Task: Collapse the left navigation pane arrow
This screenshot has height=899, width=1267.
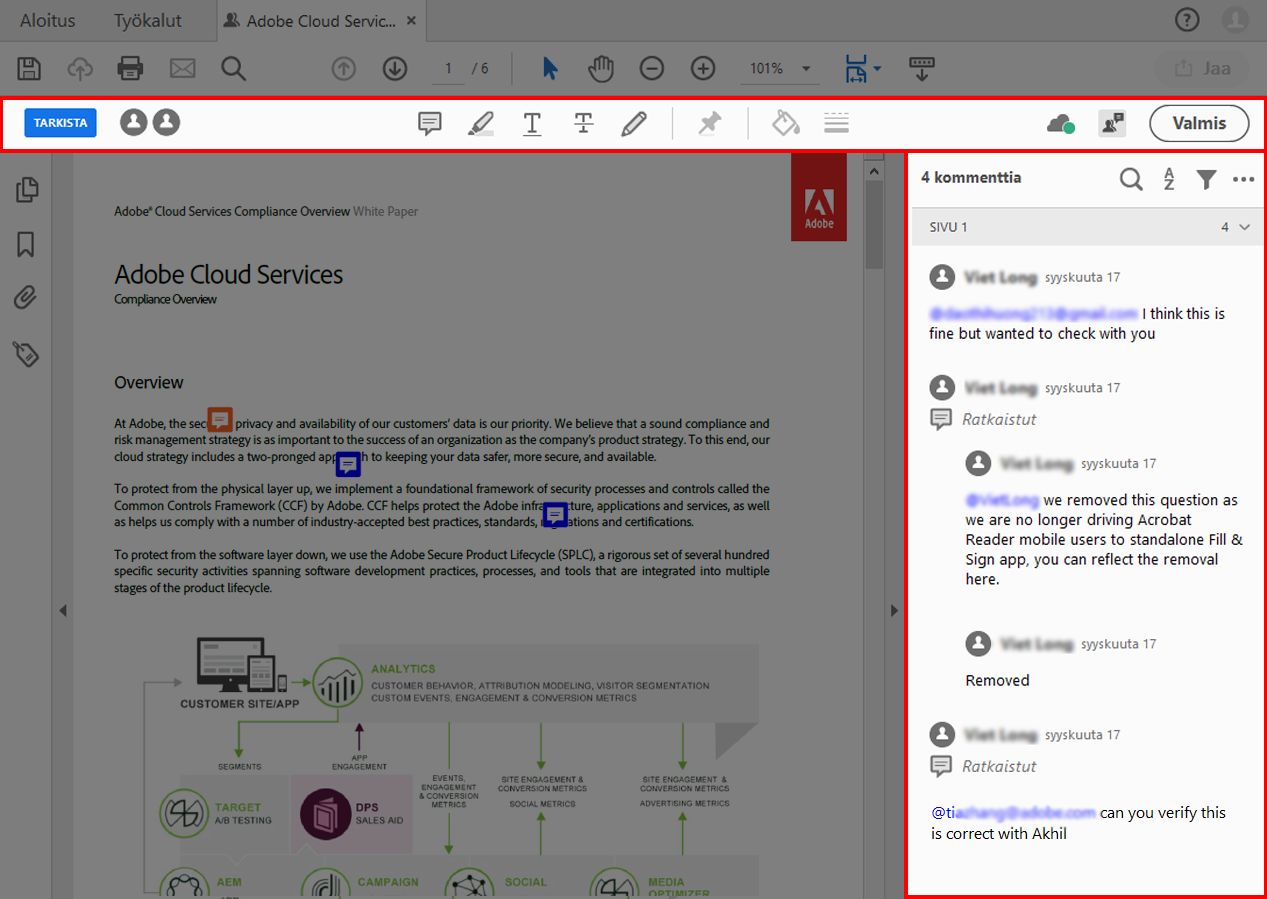Action: 62,610
